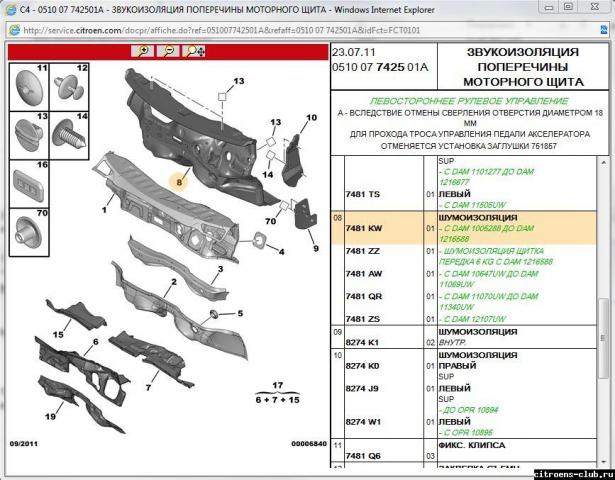Click ЛЕВОСТОРОННЕЕ РУЛЕВОЕ УПРАВЛЕНИЕ heading
The height and width of the screenshot is (480, 615).
click(x=469, y=101)
